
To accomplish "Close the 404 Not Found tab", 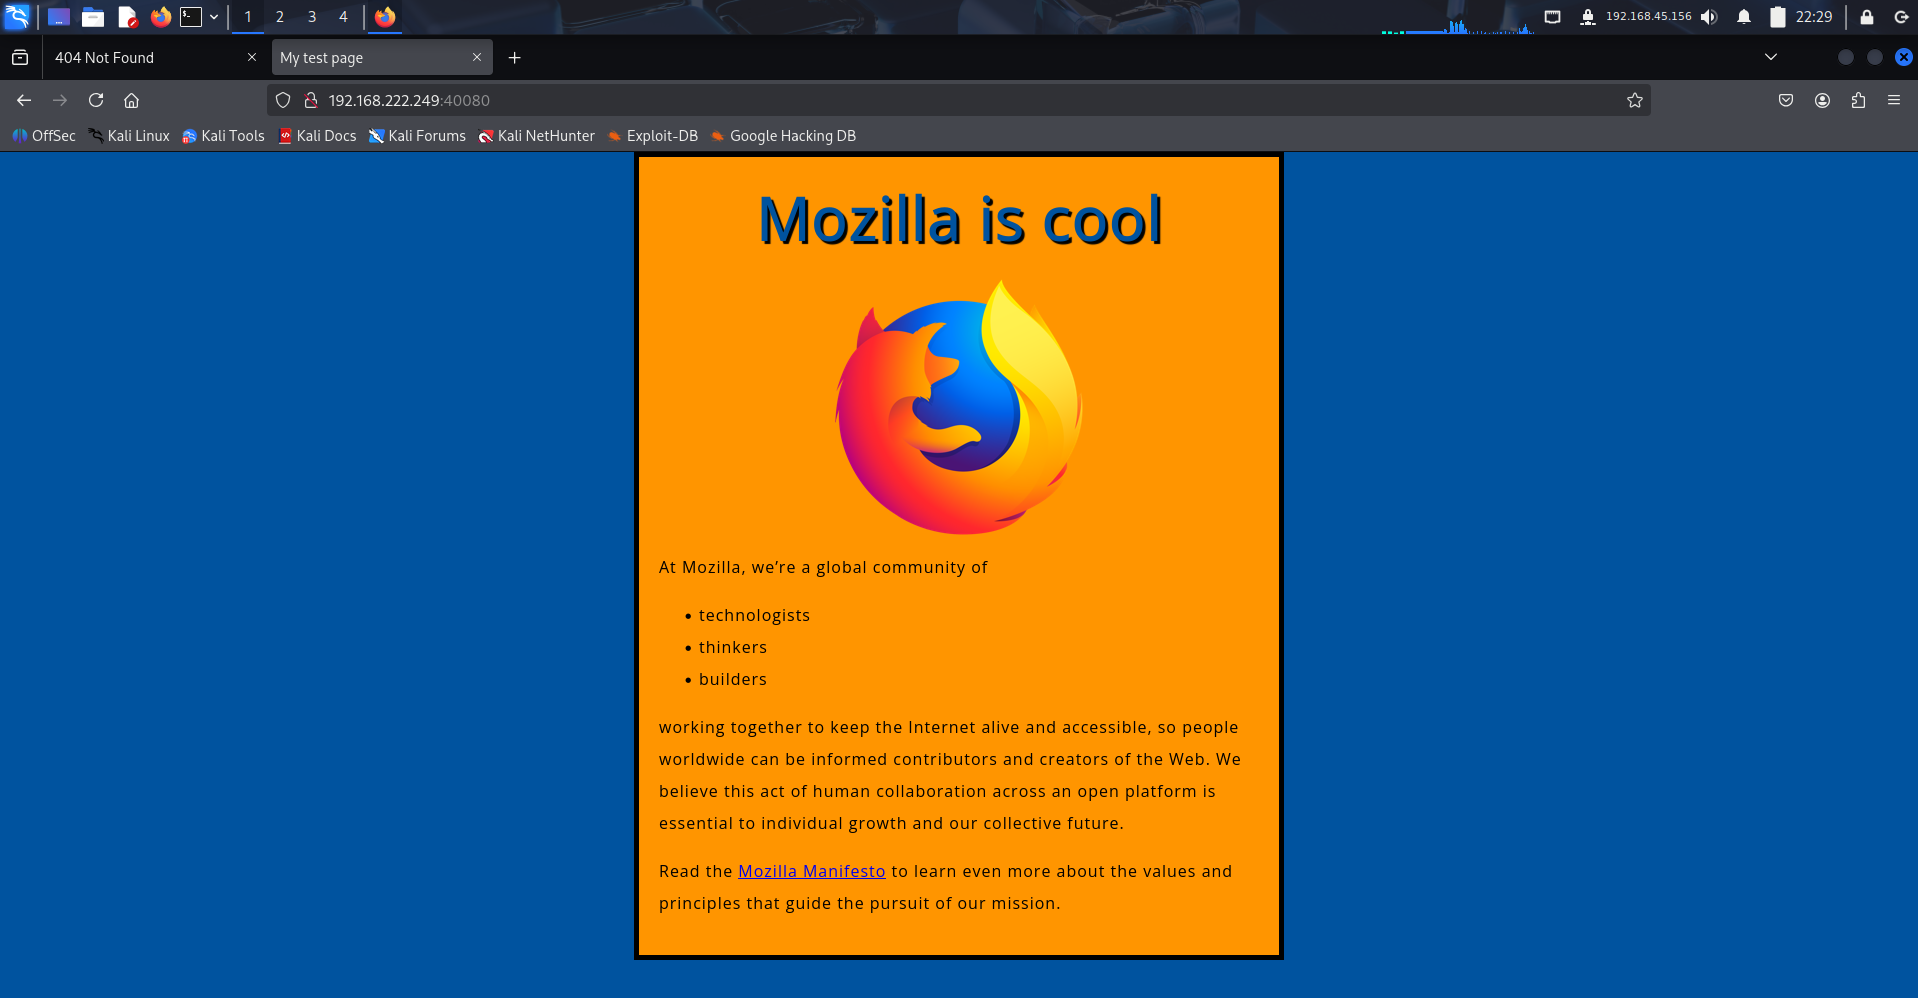I will pyautogui.click(x=252, y=57).
